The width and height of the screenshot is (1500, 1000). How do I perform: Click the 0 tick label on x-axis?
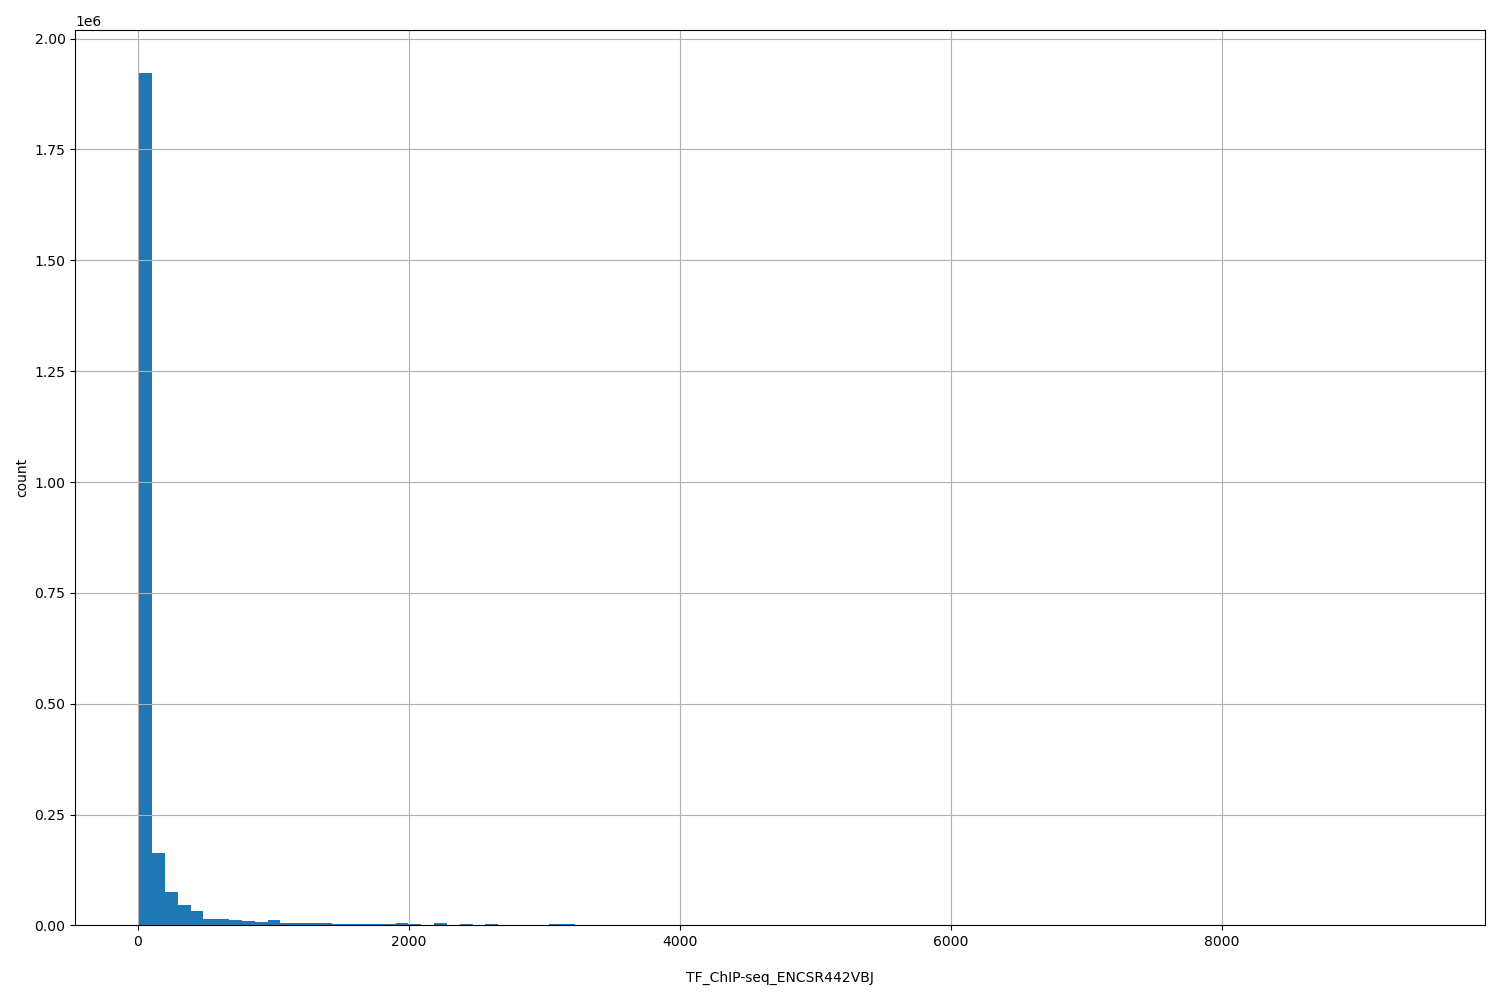pos(140,940)
